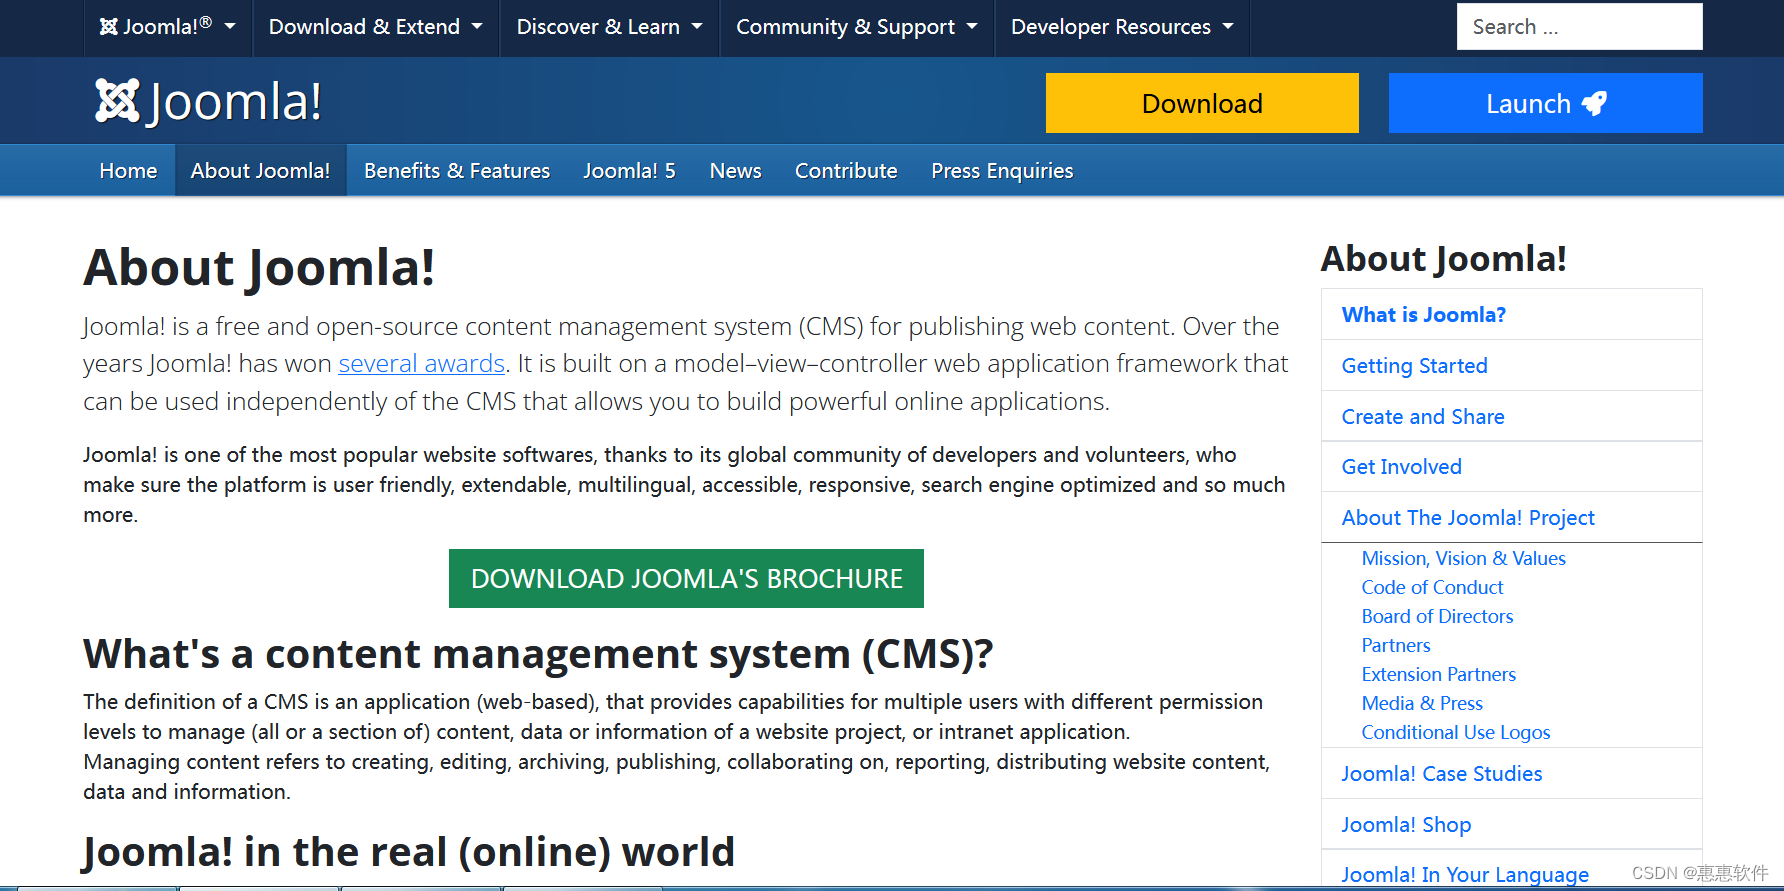Open the Partners sublink
The width and height of the screenshot is (1784, 891).
[x=1396, y=646]
